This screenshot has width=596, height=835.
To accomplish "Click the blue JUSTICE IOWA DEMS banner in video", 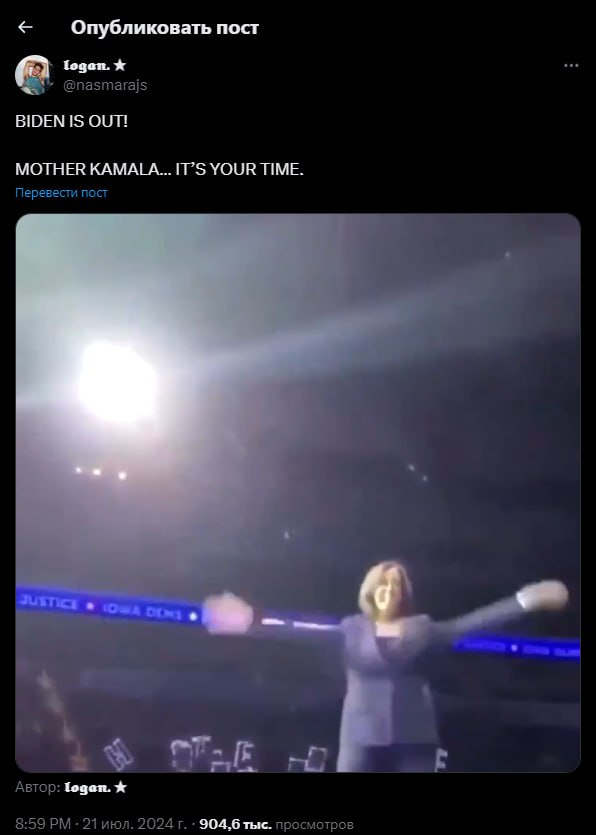I will coord(109,607).
